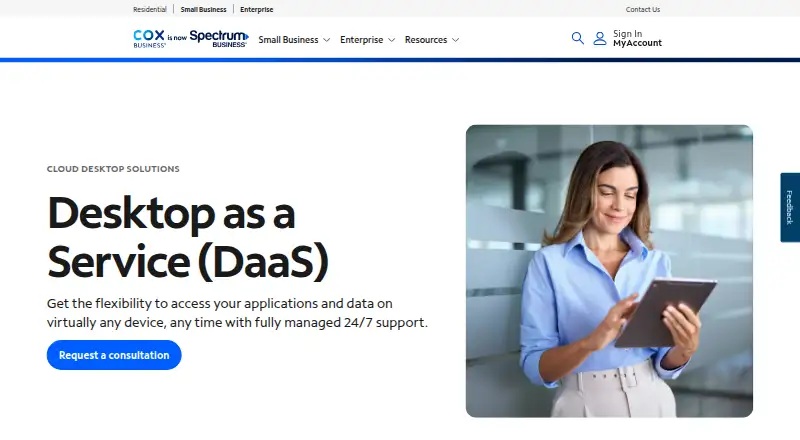This screenshot has width=800, height=440.
Task: Open the Cox Business logo homepage
Action: click(149, 39)
